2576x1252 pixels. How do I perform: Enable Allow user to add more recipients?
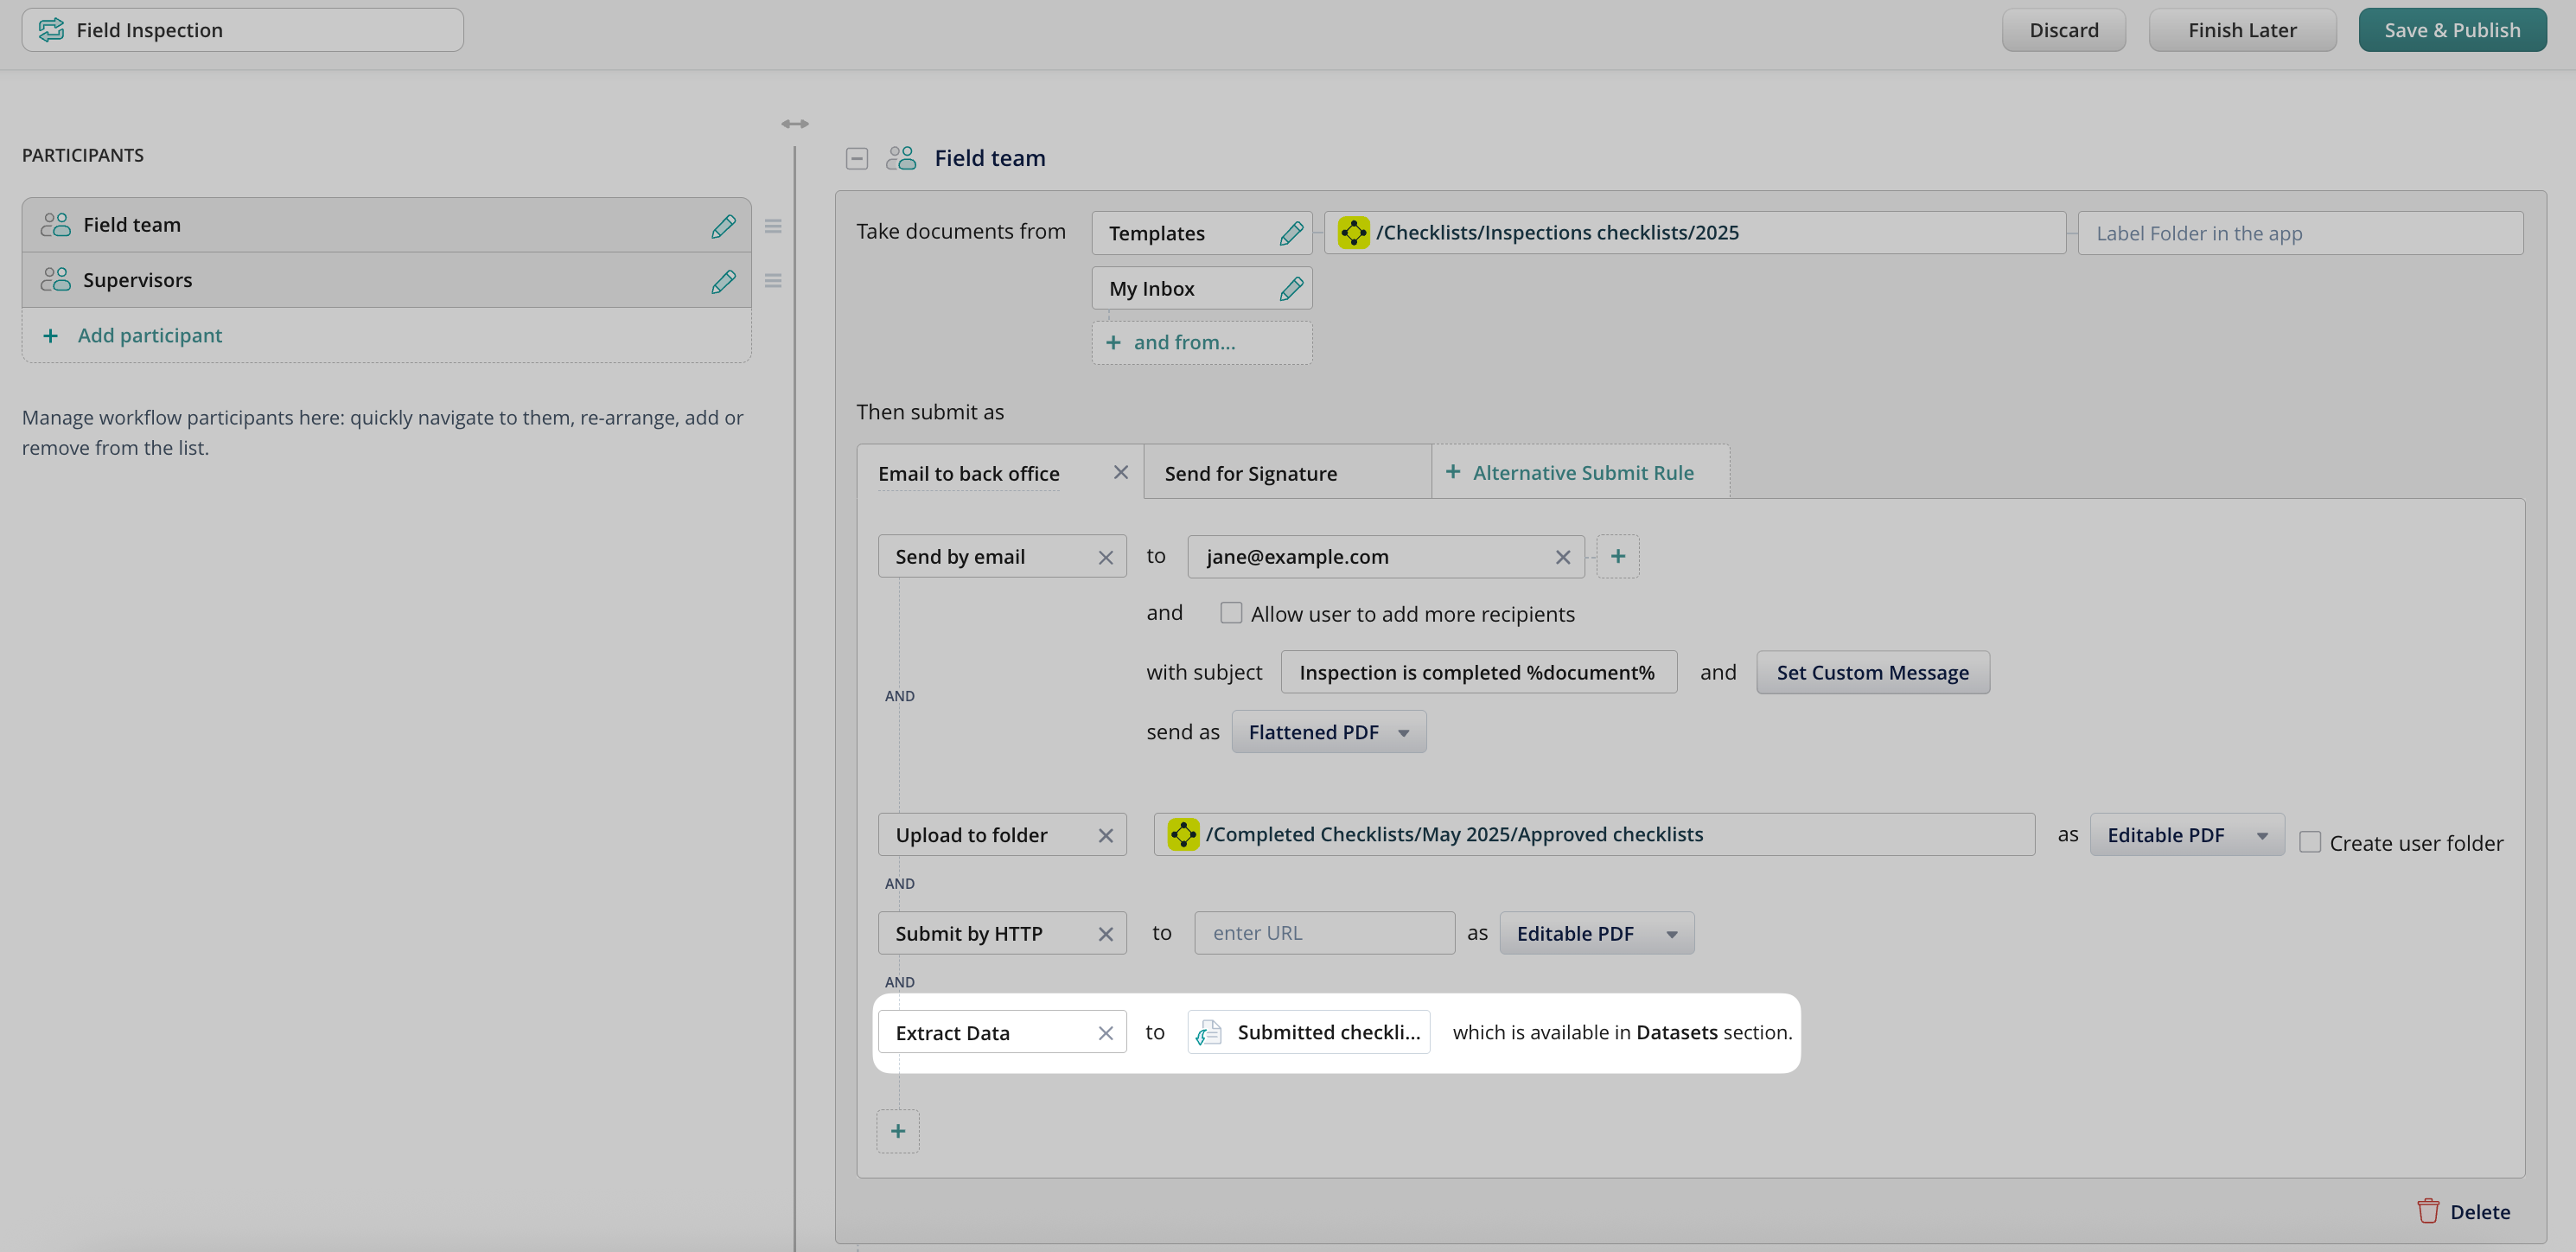tap(1230, 613)
